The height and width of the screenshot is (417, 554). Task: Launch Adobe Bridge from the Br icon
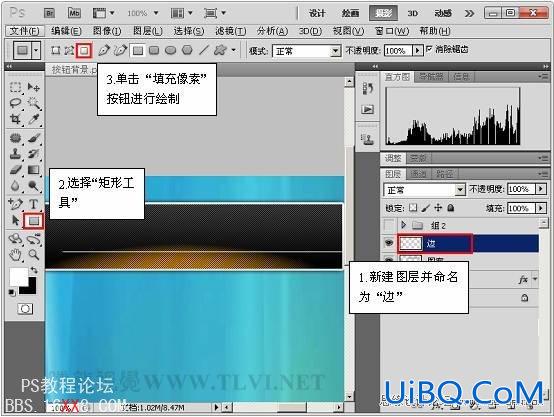[x=49, y=13]
